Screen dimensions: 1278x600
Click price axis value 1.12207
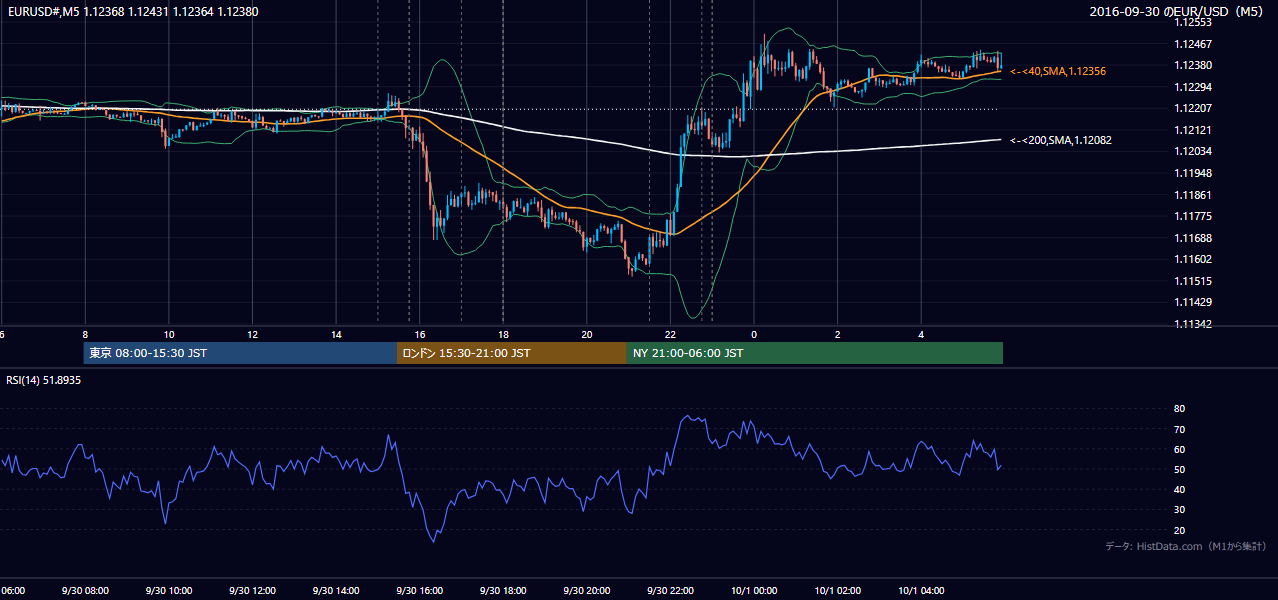(1192, 109)
